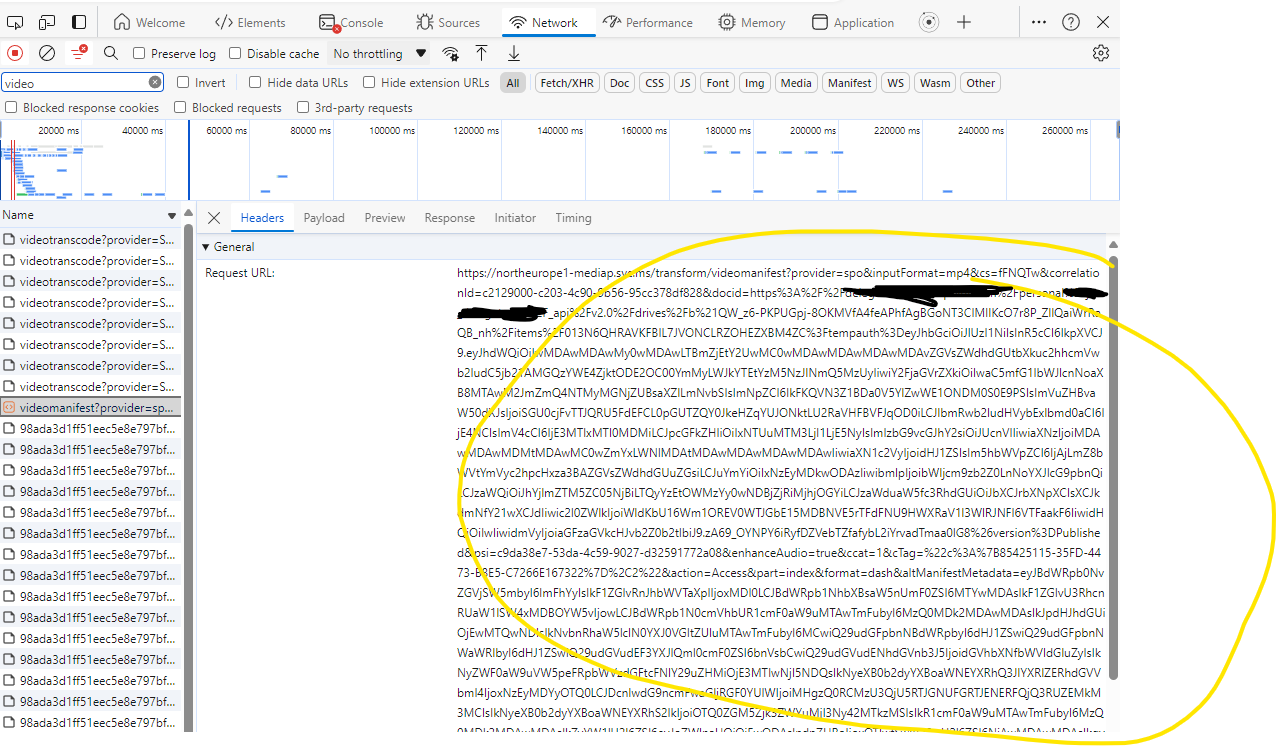Filter requests by Fetch/XHR

tap(566, 82)
